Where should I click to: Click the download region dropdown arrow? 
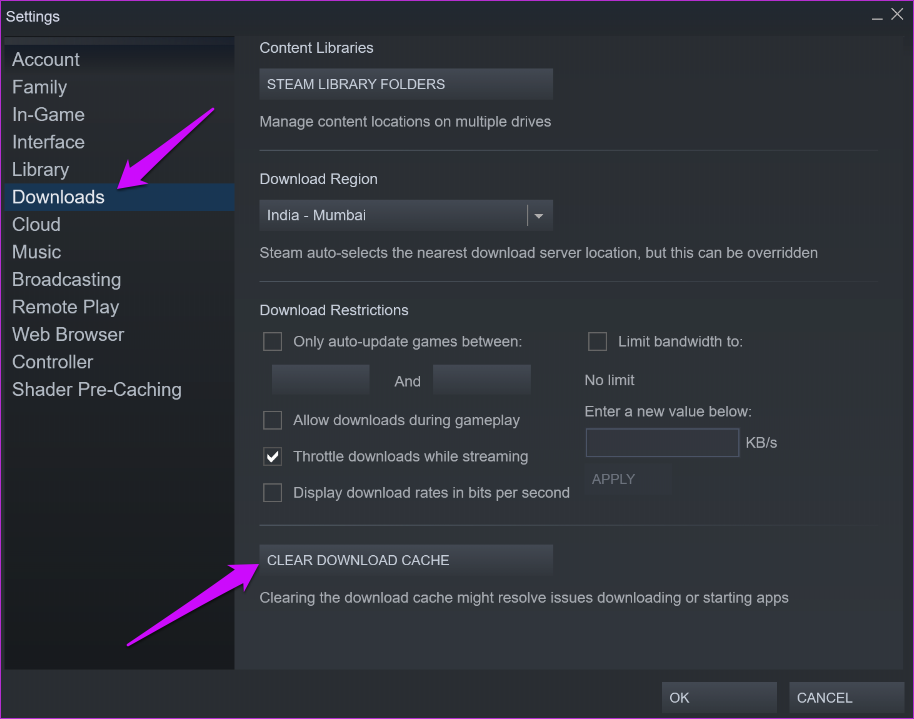point(539,216)
